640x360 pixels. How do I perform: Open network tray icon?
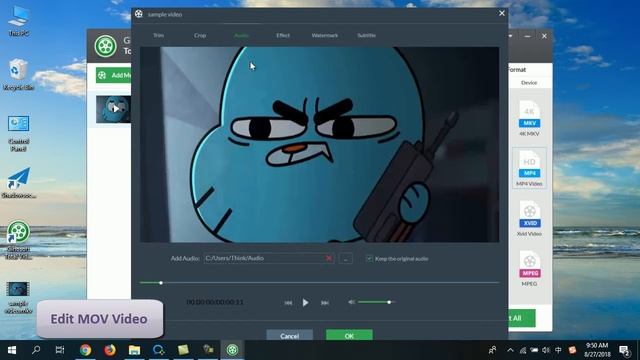pyautogui.click(x=522, y=350)
